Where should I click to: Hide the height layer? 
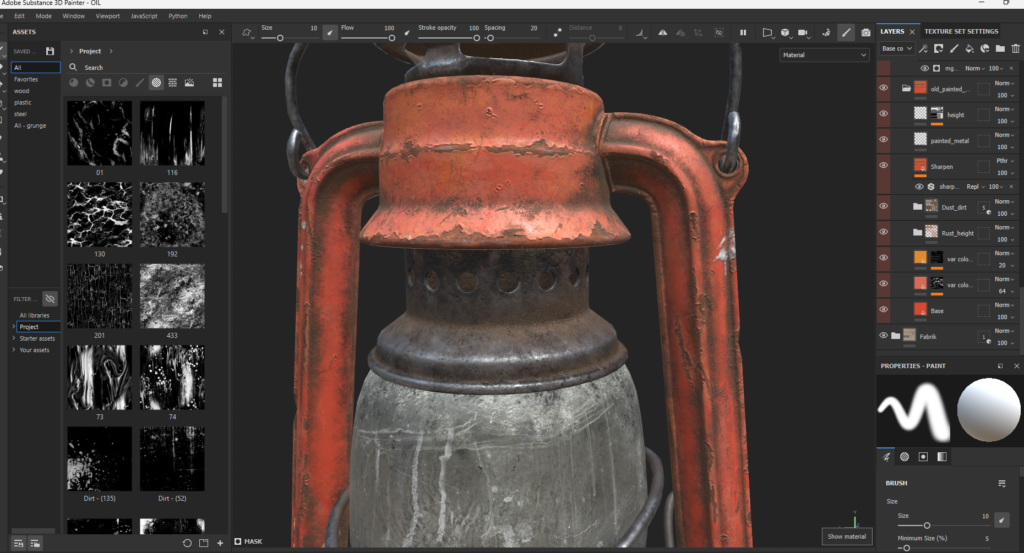(884, 114)
